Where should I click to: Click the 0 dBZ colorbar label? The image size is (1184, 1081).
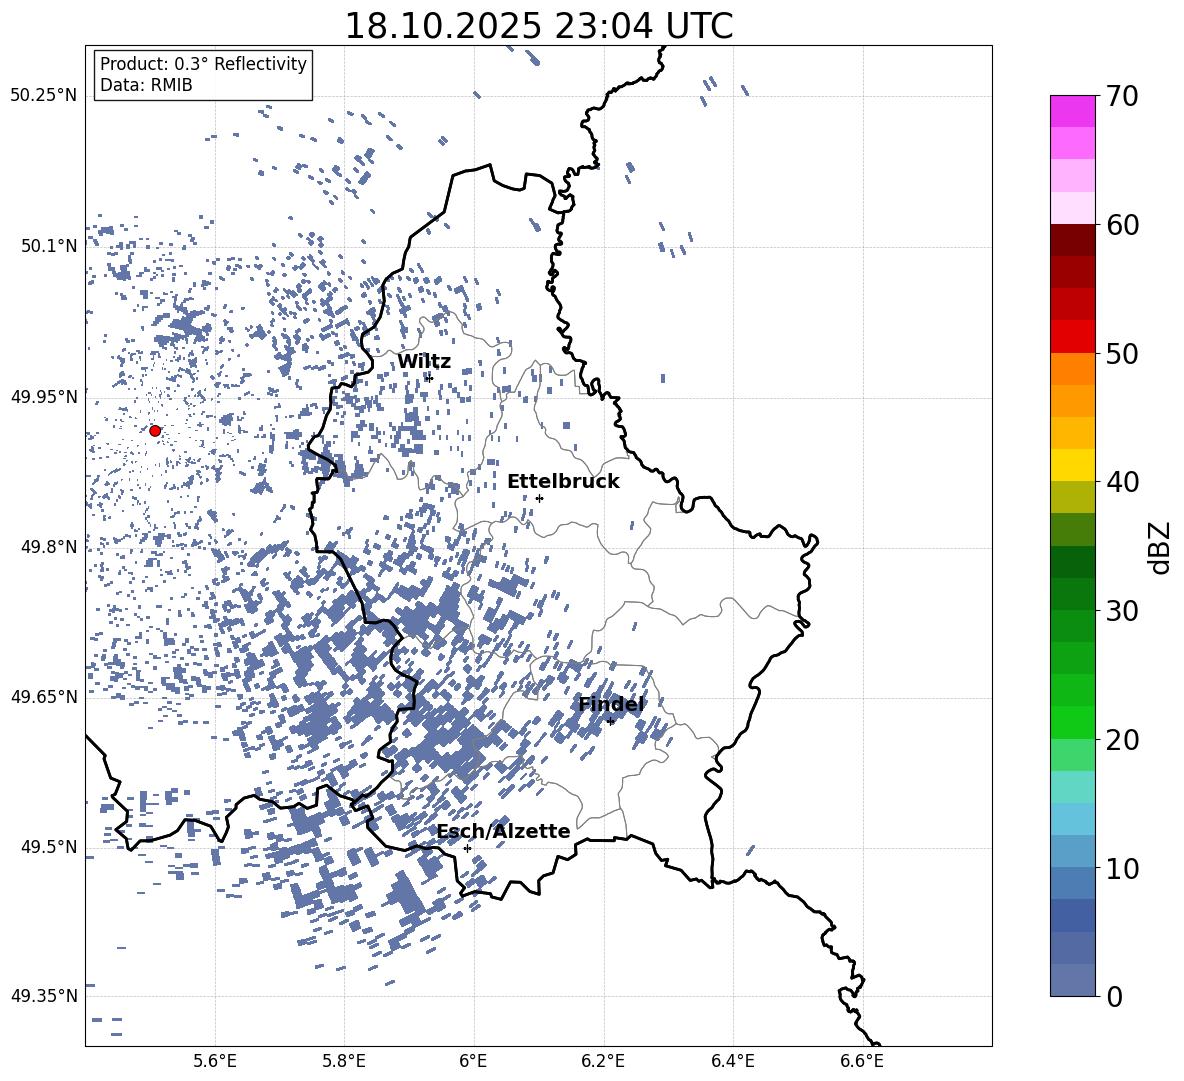click(1114, 996)
